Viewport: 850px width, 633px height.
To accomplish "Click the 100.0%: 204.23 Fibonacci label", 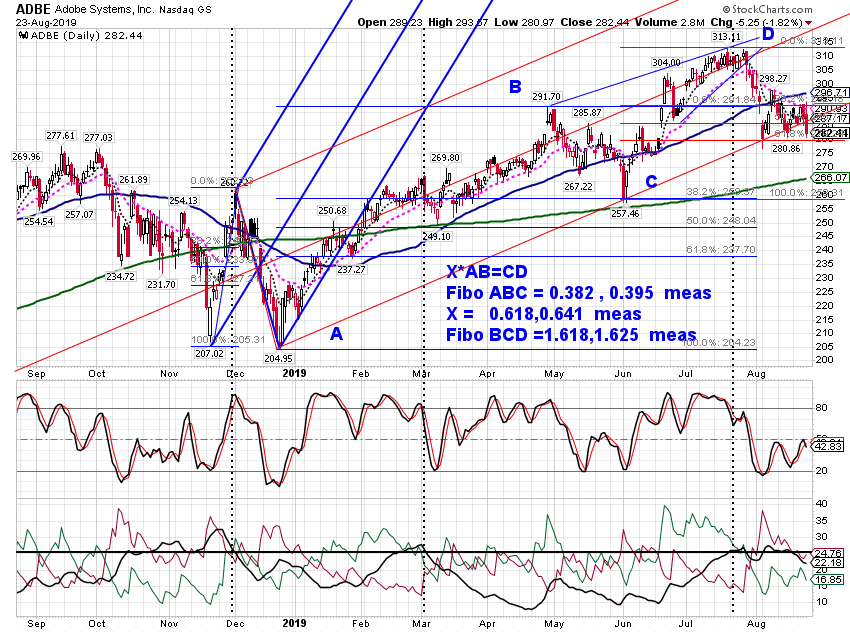I will click(718, 343).
